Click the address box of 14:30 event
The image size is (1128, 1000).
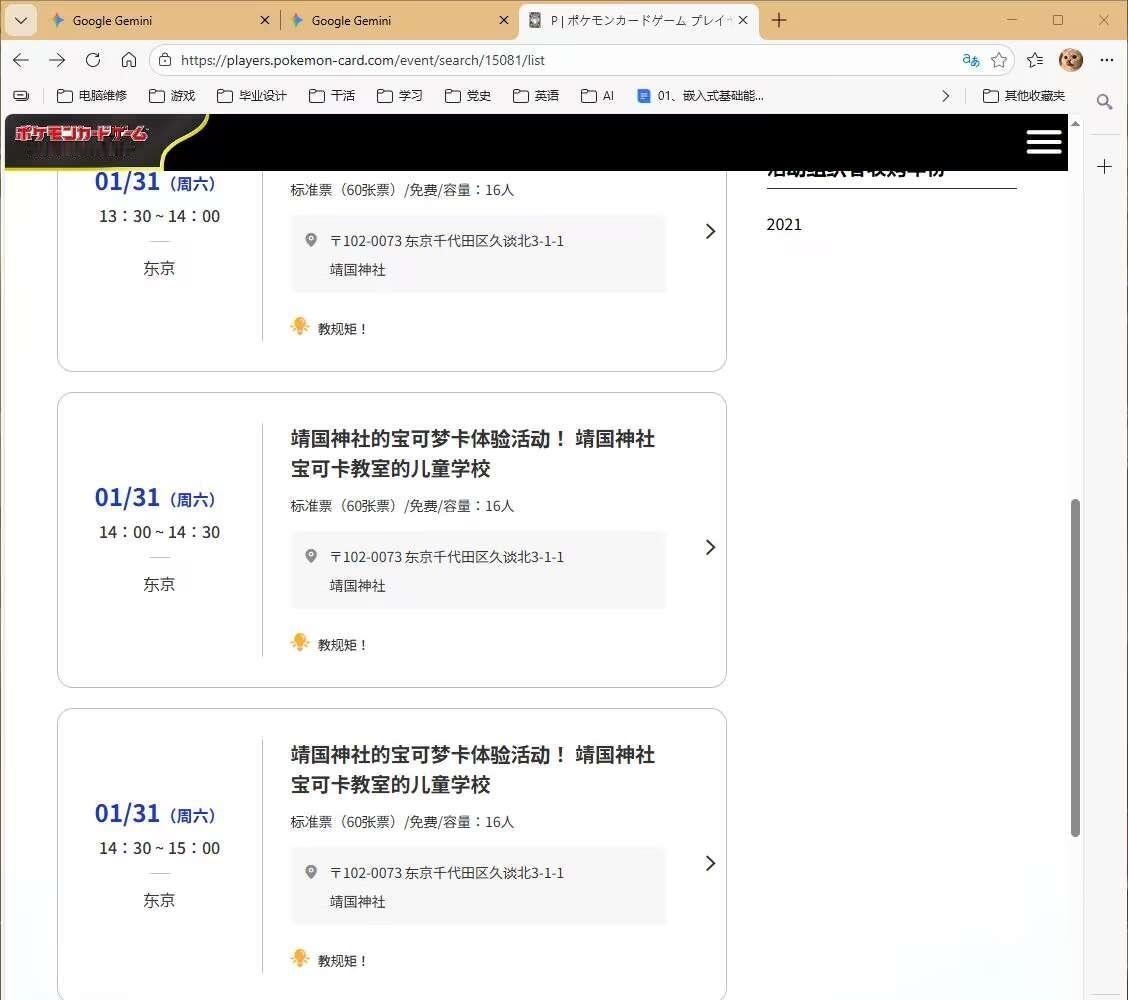[x=478, y=886]
